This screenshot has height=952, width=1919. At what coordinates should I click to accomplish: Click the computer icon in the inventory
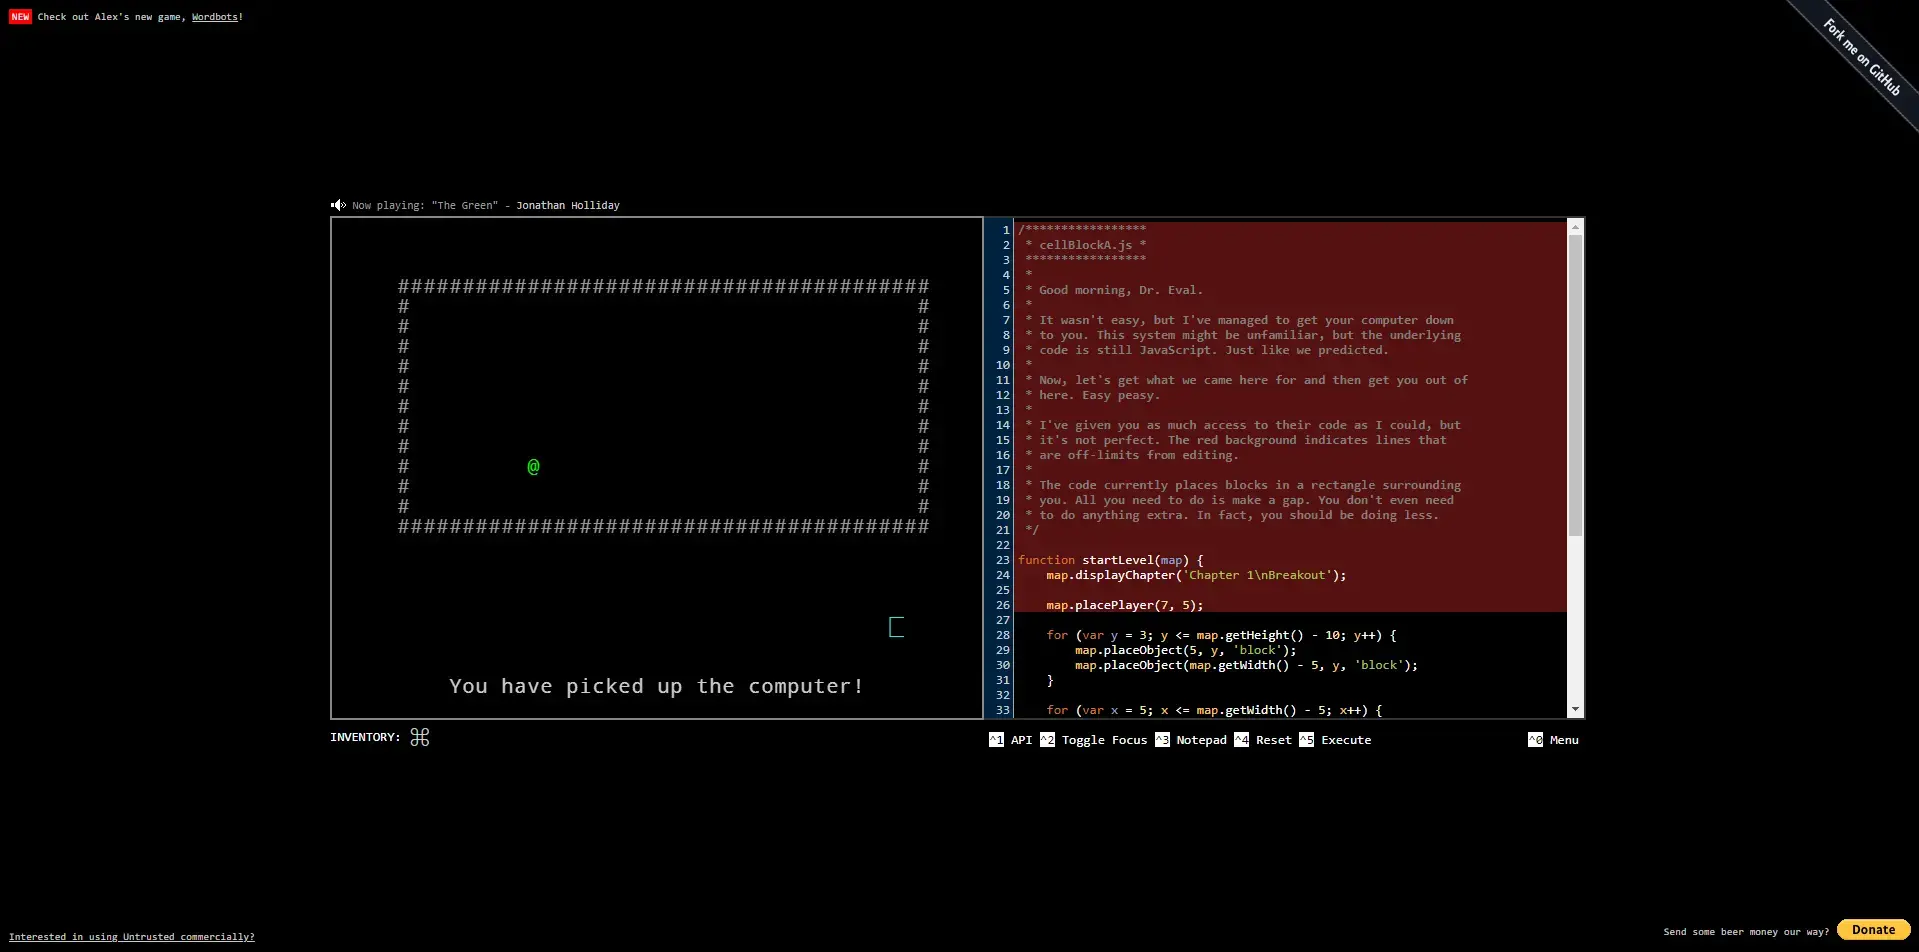click(420, 738)
